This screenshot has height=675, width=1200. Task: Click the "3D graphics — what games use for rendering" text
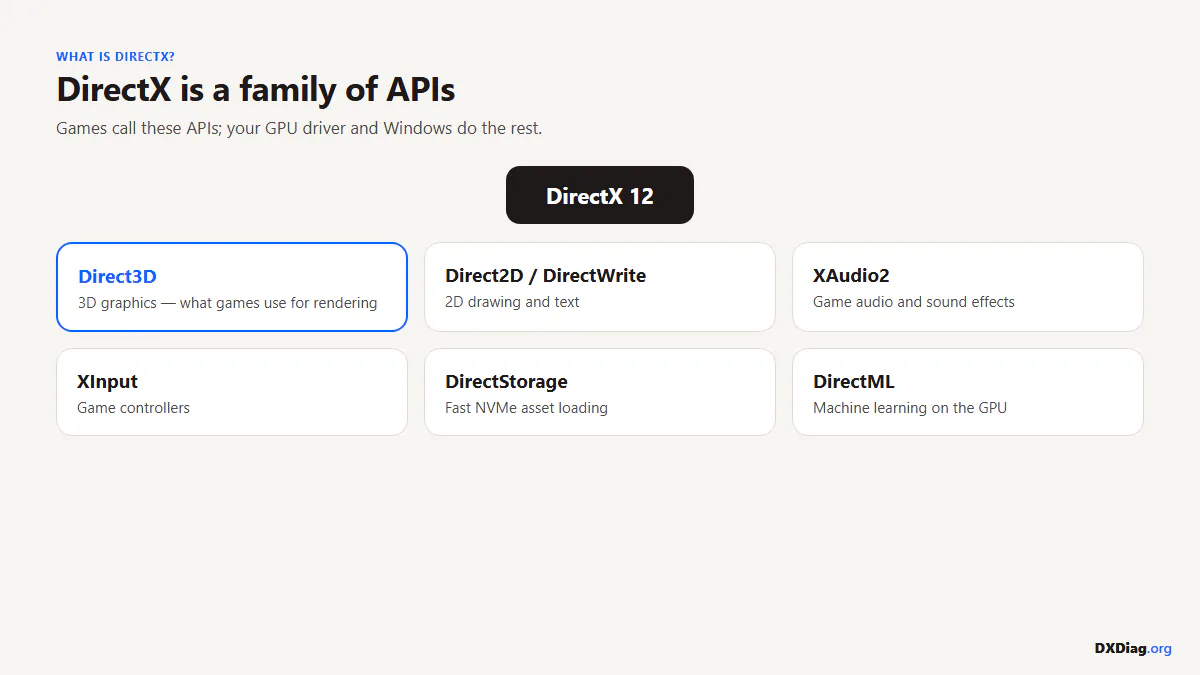pos(228,303)
